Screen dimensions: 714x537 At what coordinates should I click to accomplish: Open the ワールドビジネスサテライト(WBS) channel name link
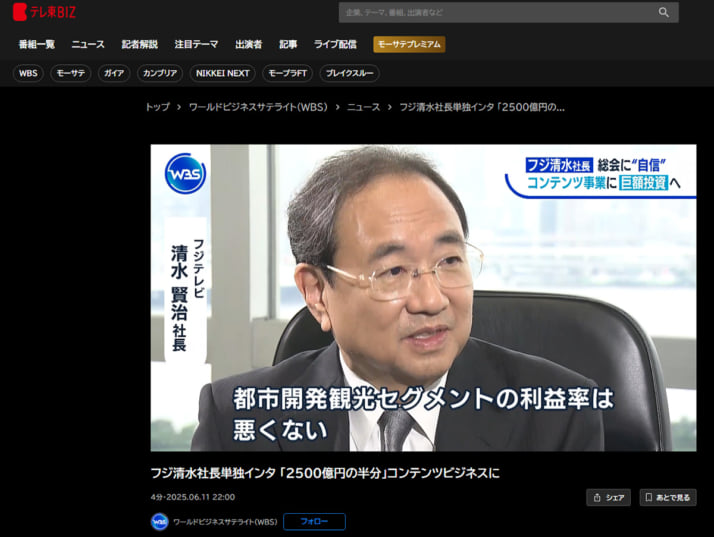(225, 522)
